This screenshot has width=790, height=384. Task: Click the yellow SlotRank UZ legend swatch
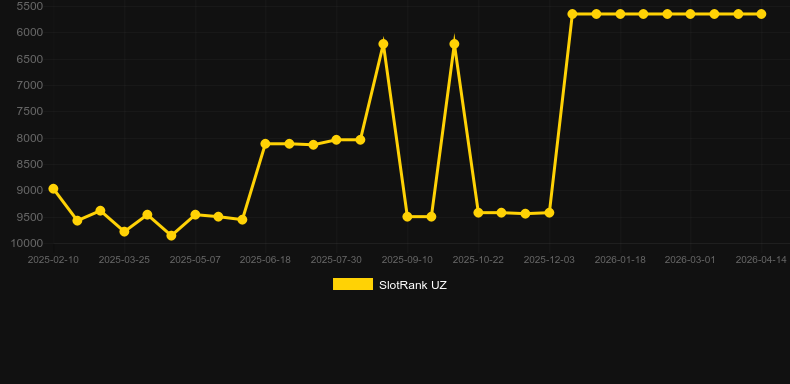click(x=353, y=284)
